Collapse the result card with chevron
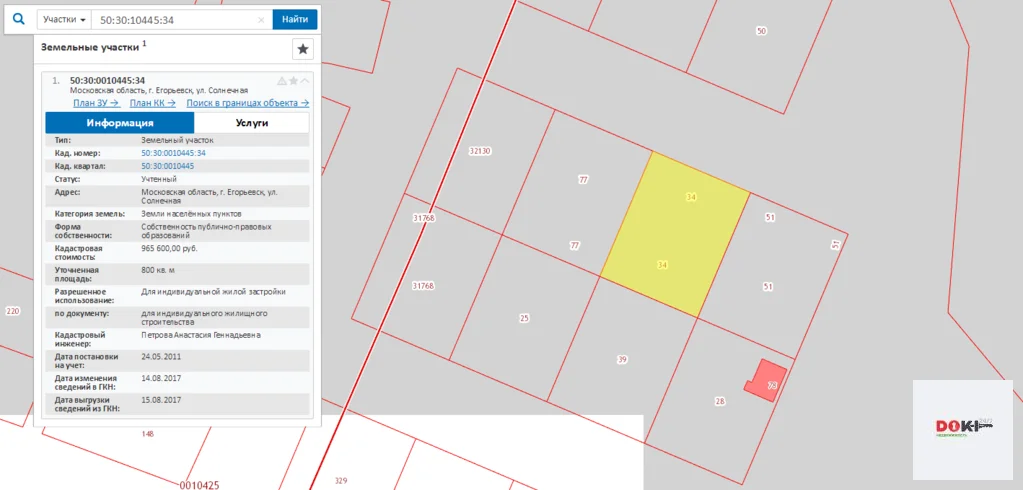Viewport: 1023px width, 490px height. [305, 81]
